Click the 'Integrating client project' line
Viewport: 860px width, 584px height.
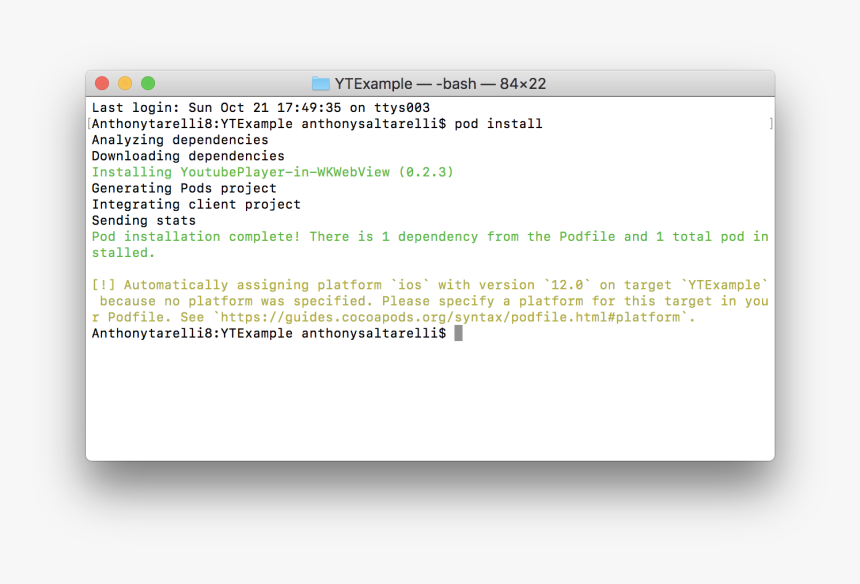pyautogui.click(x=196, y=205)
